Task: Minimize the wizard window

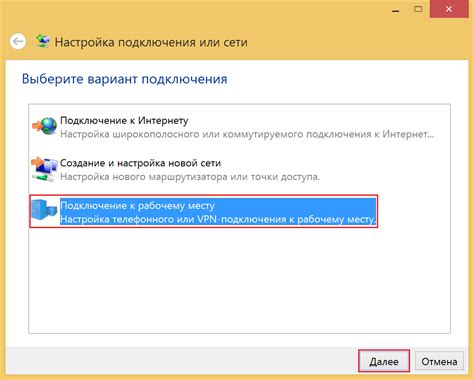Action: (396, 10)
